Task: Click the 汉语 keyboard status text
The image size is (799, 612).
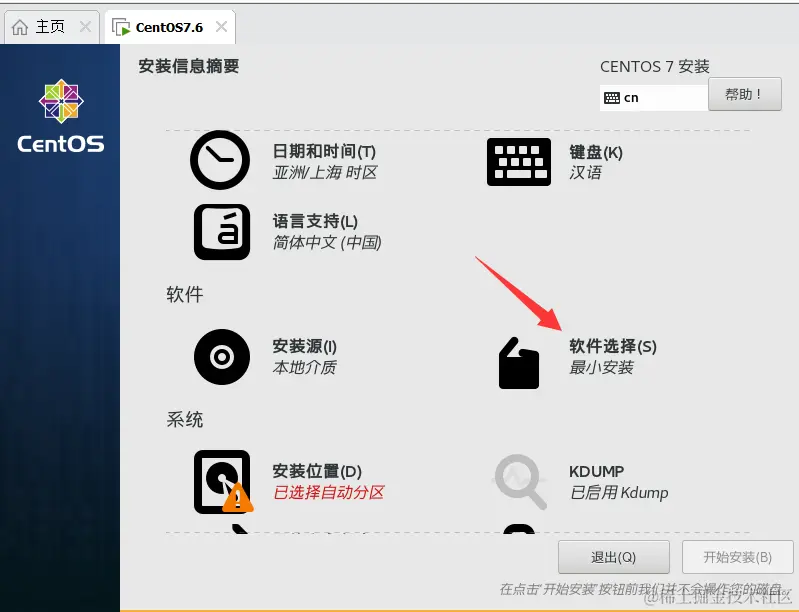Action: 585,173
